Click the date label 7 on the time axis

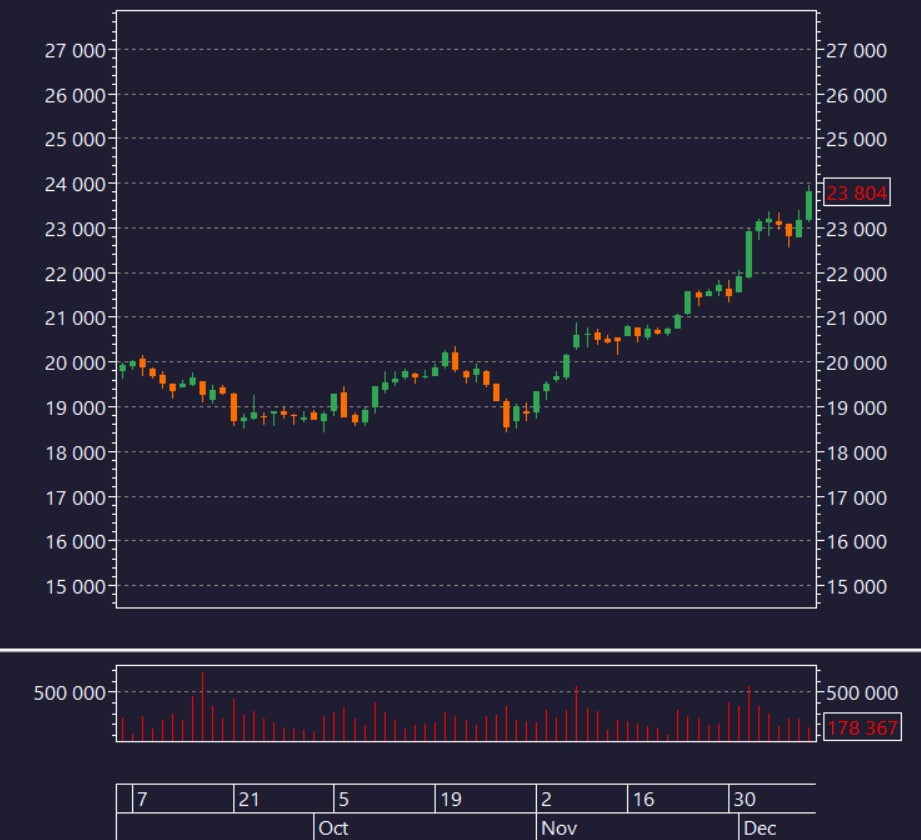[x=142, y=799]
